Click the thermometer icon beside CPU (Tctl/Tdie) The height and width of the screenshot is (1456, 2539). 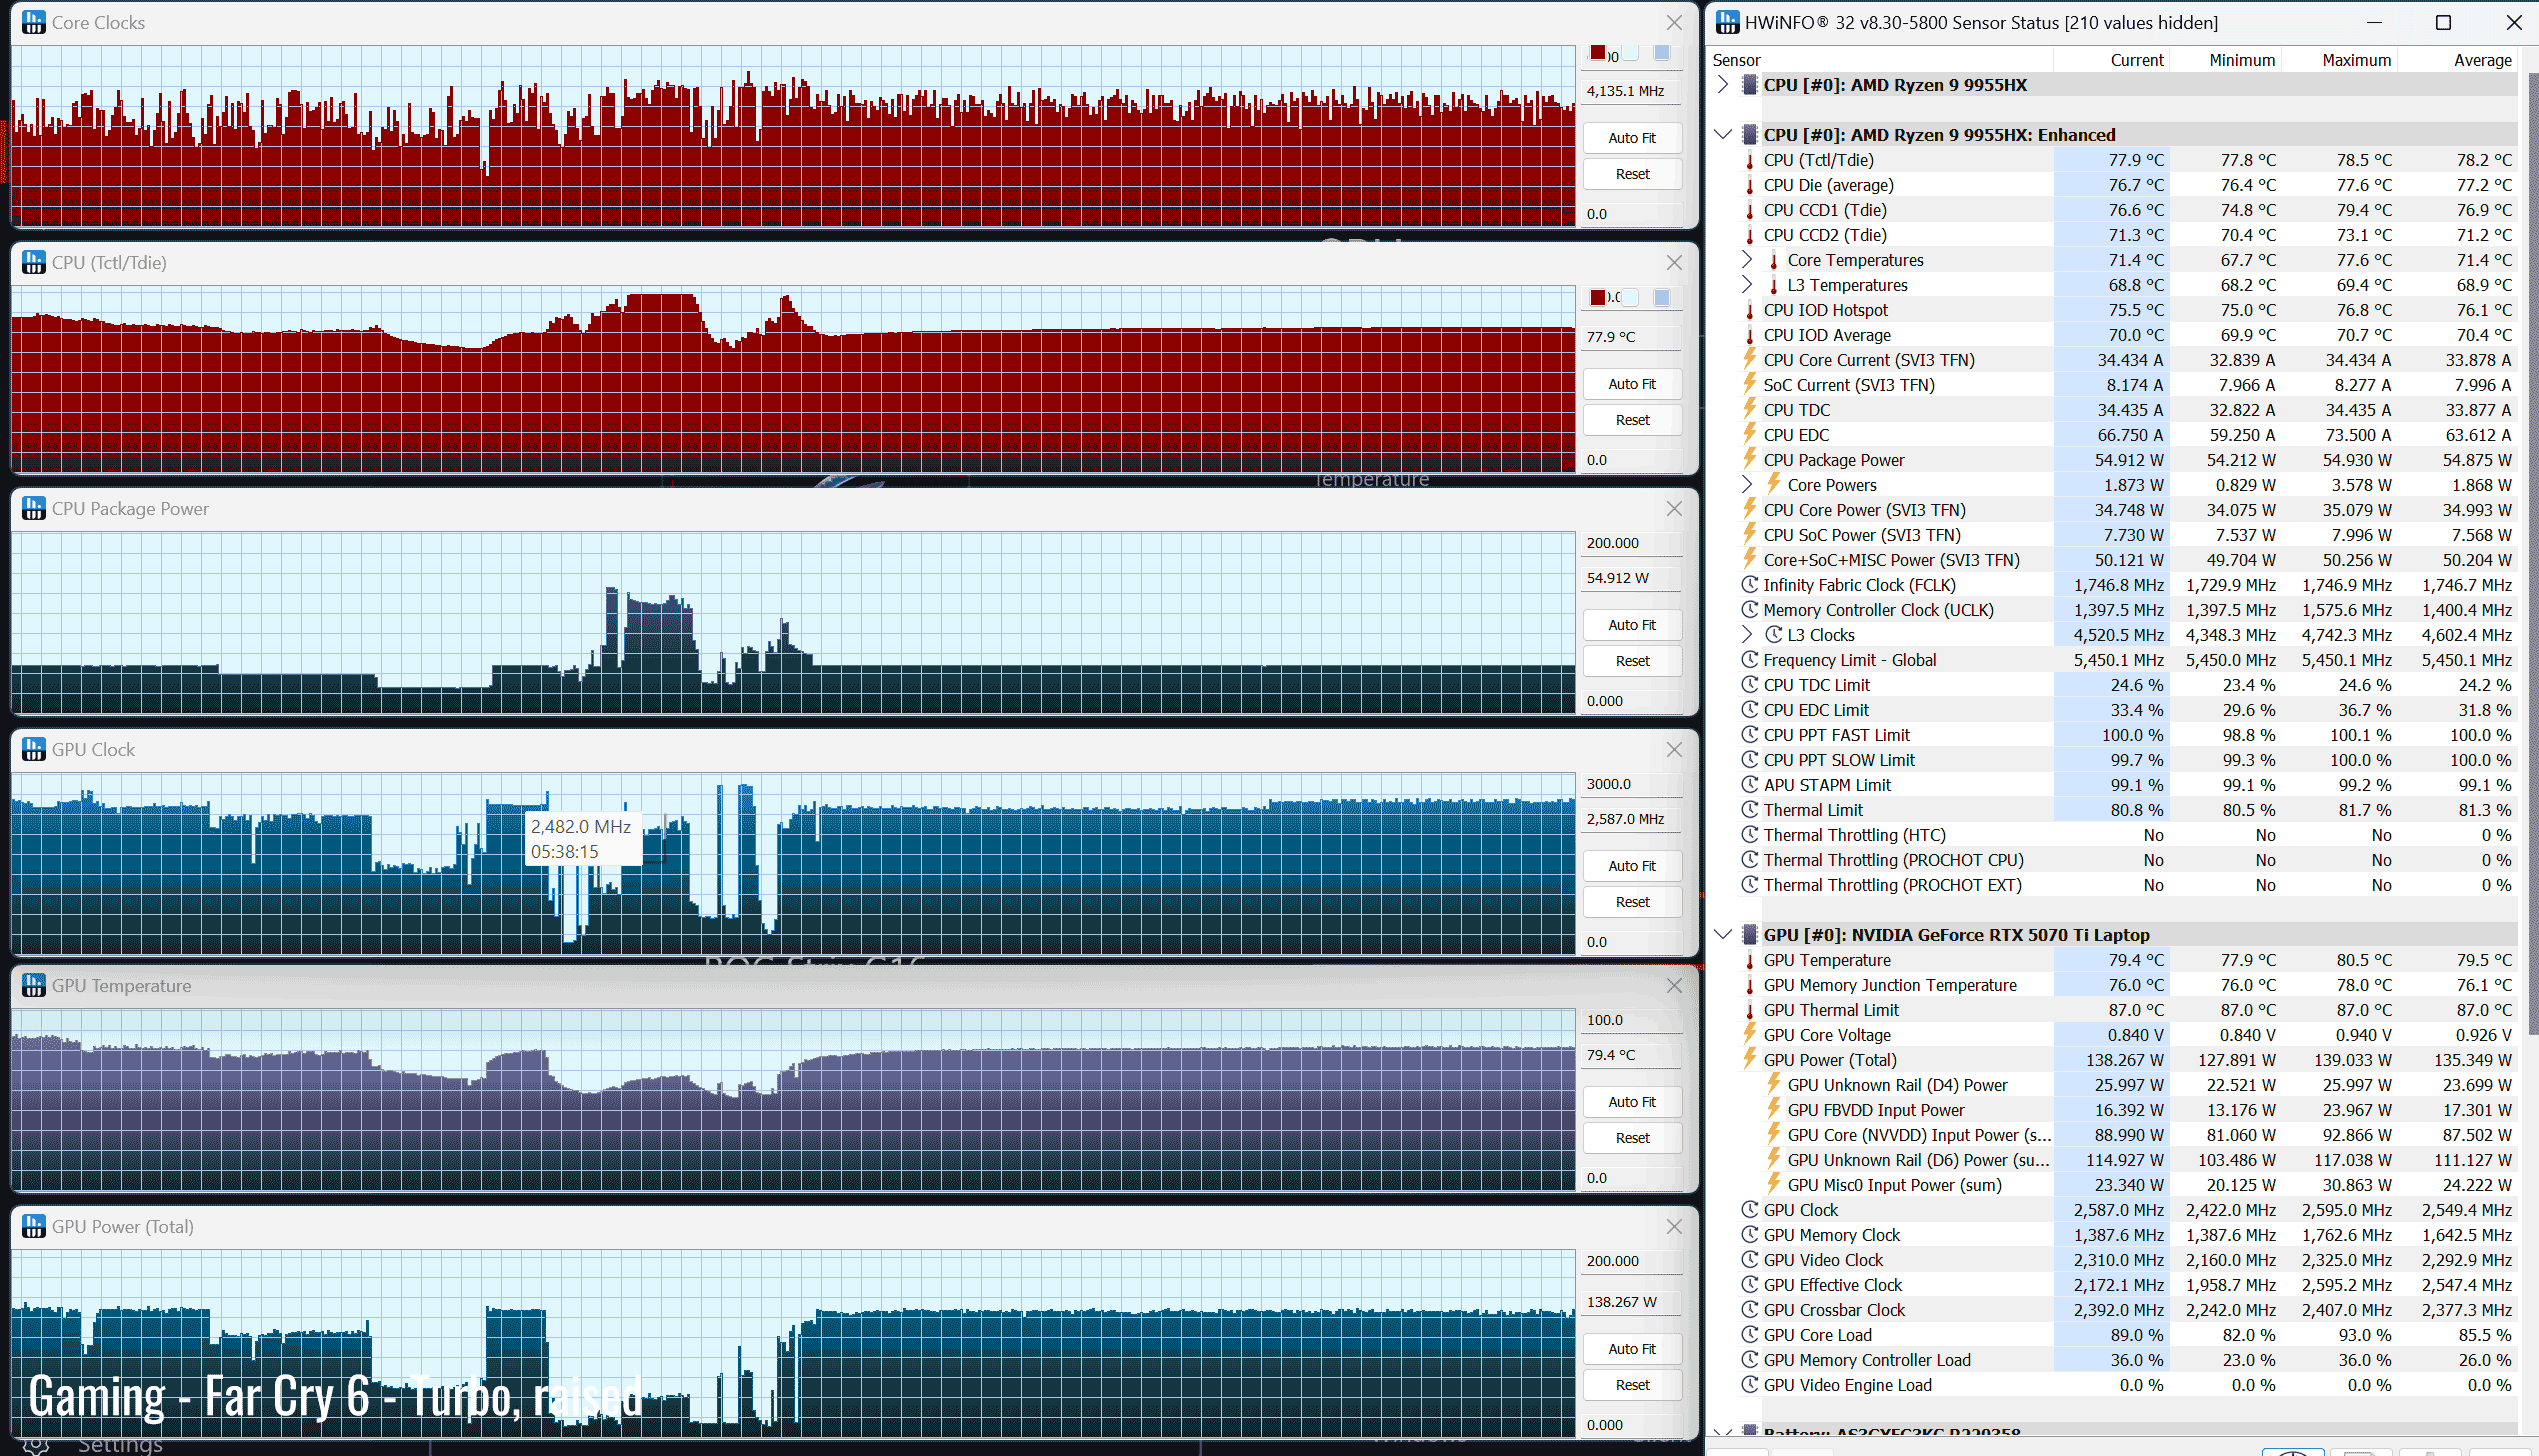[1749, 160]
